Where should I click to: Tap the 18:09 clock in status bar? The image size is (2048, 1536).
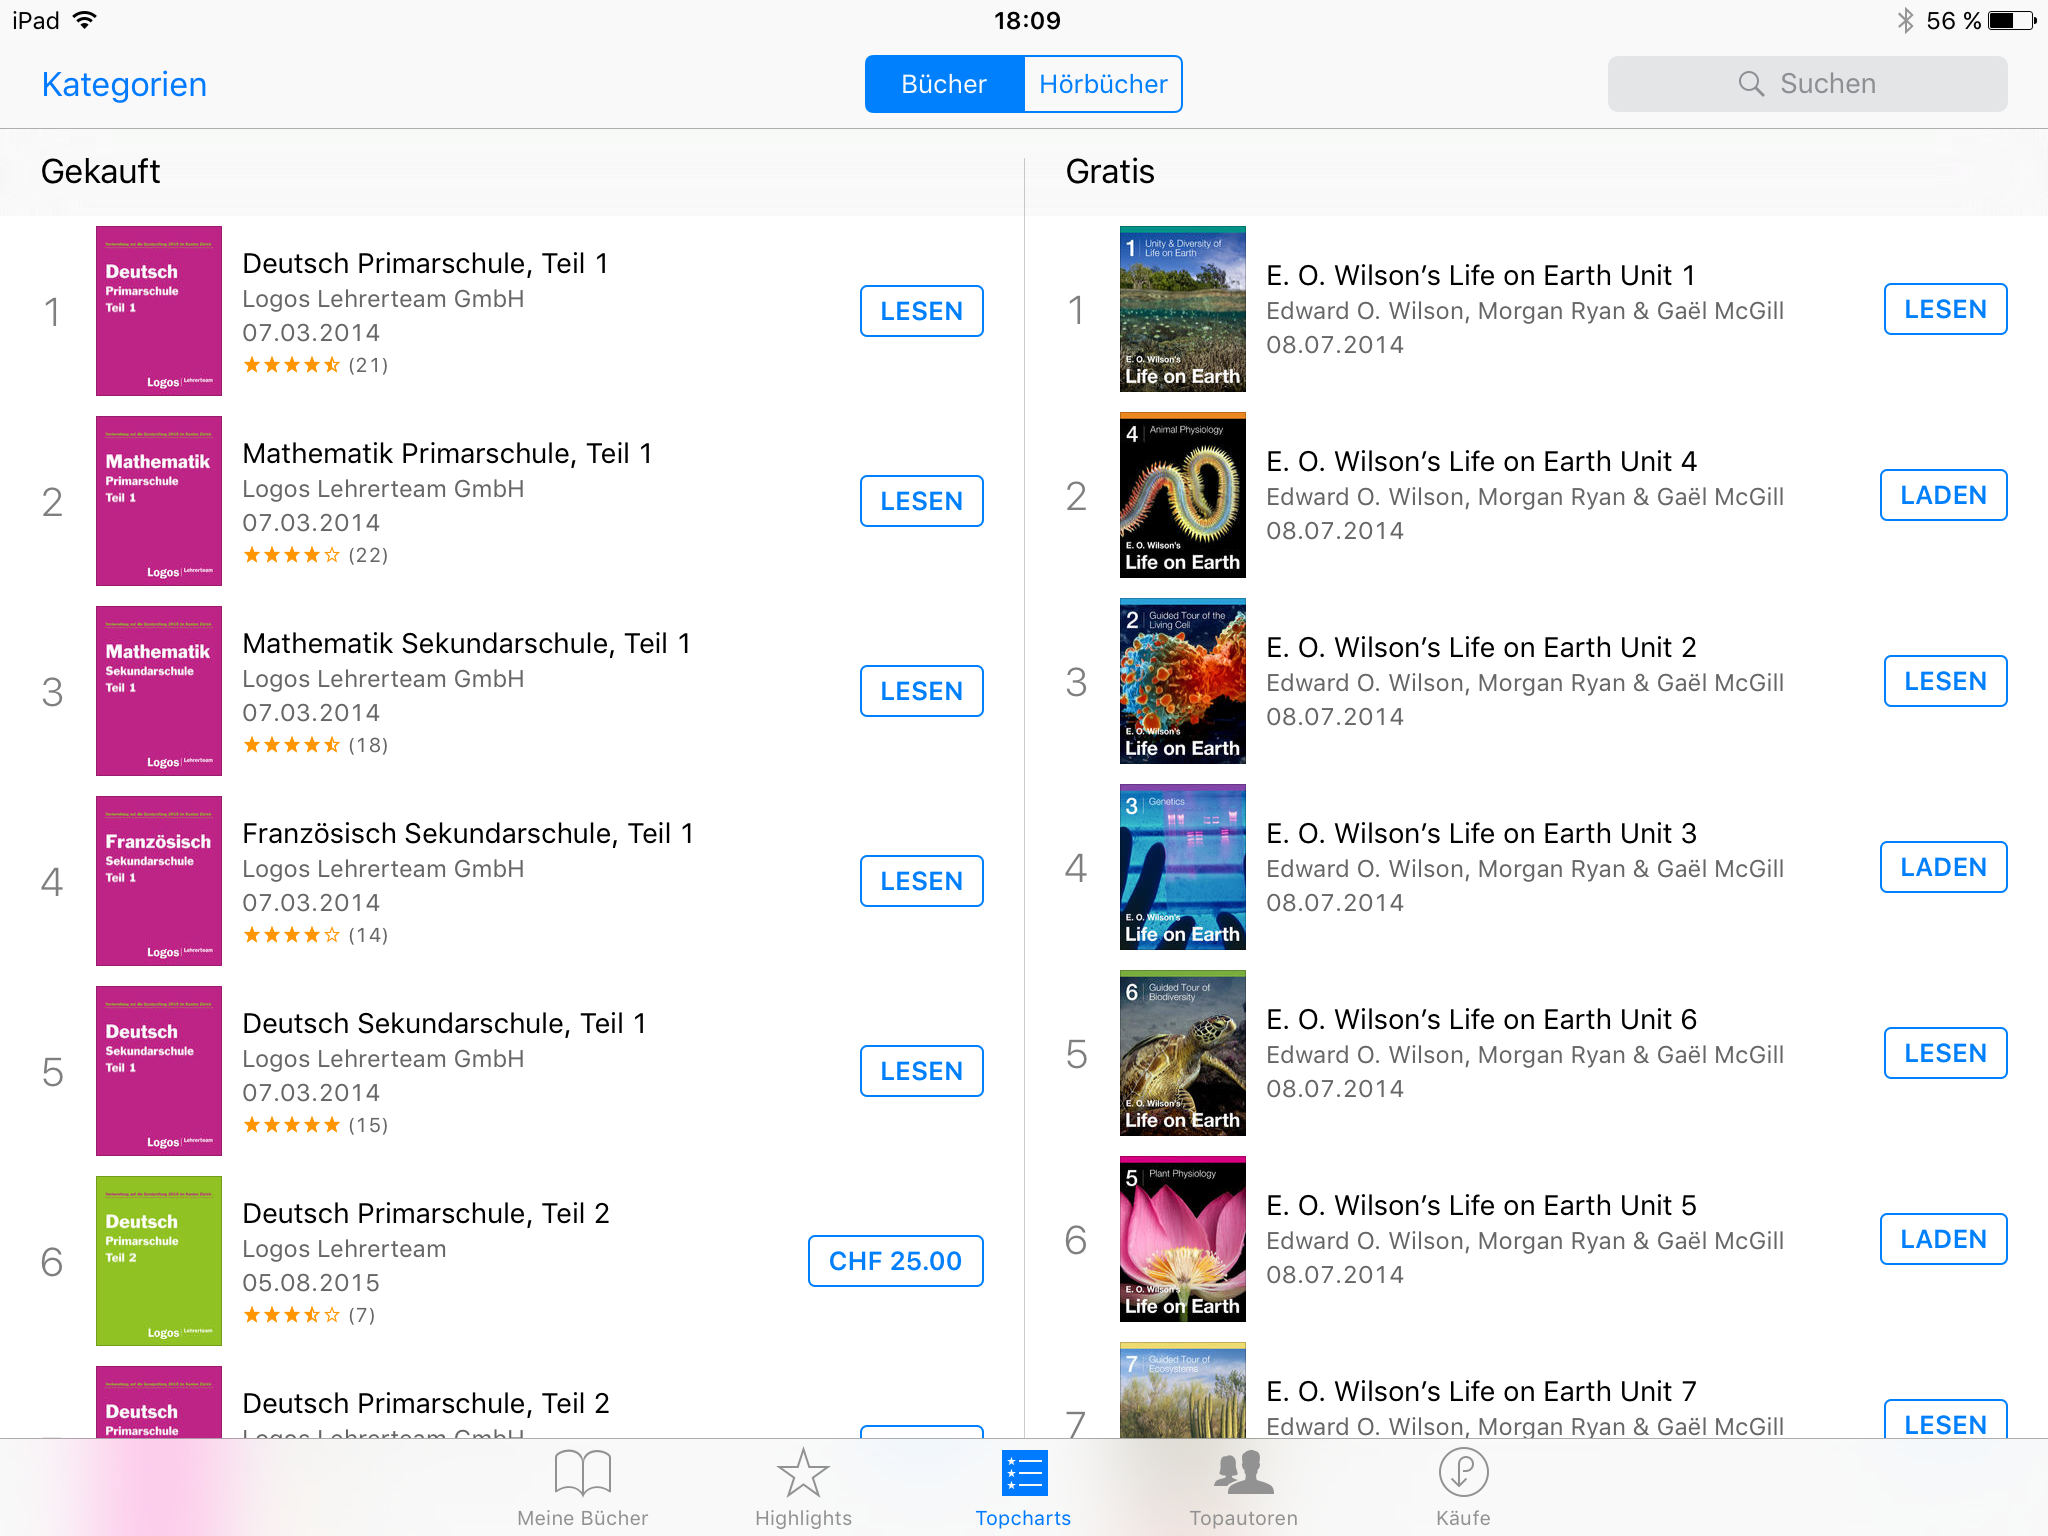[x=1027, y=20]
